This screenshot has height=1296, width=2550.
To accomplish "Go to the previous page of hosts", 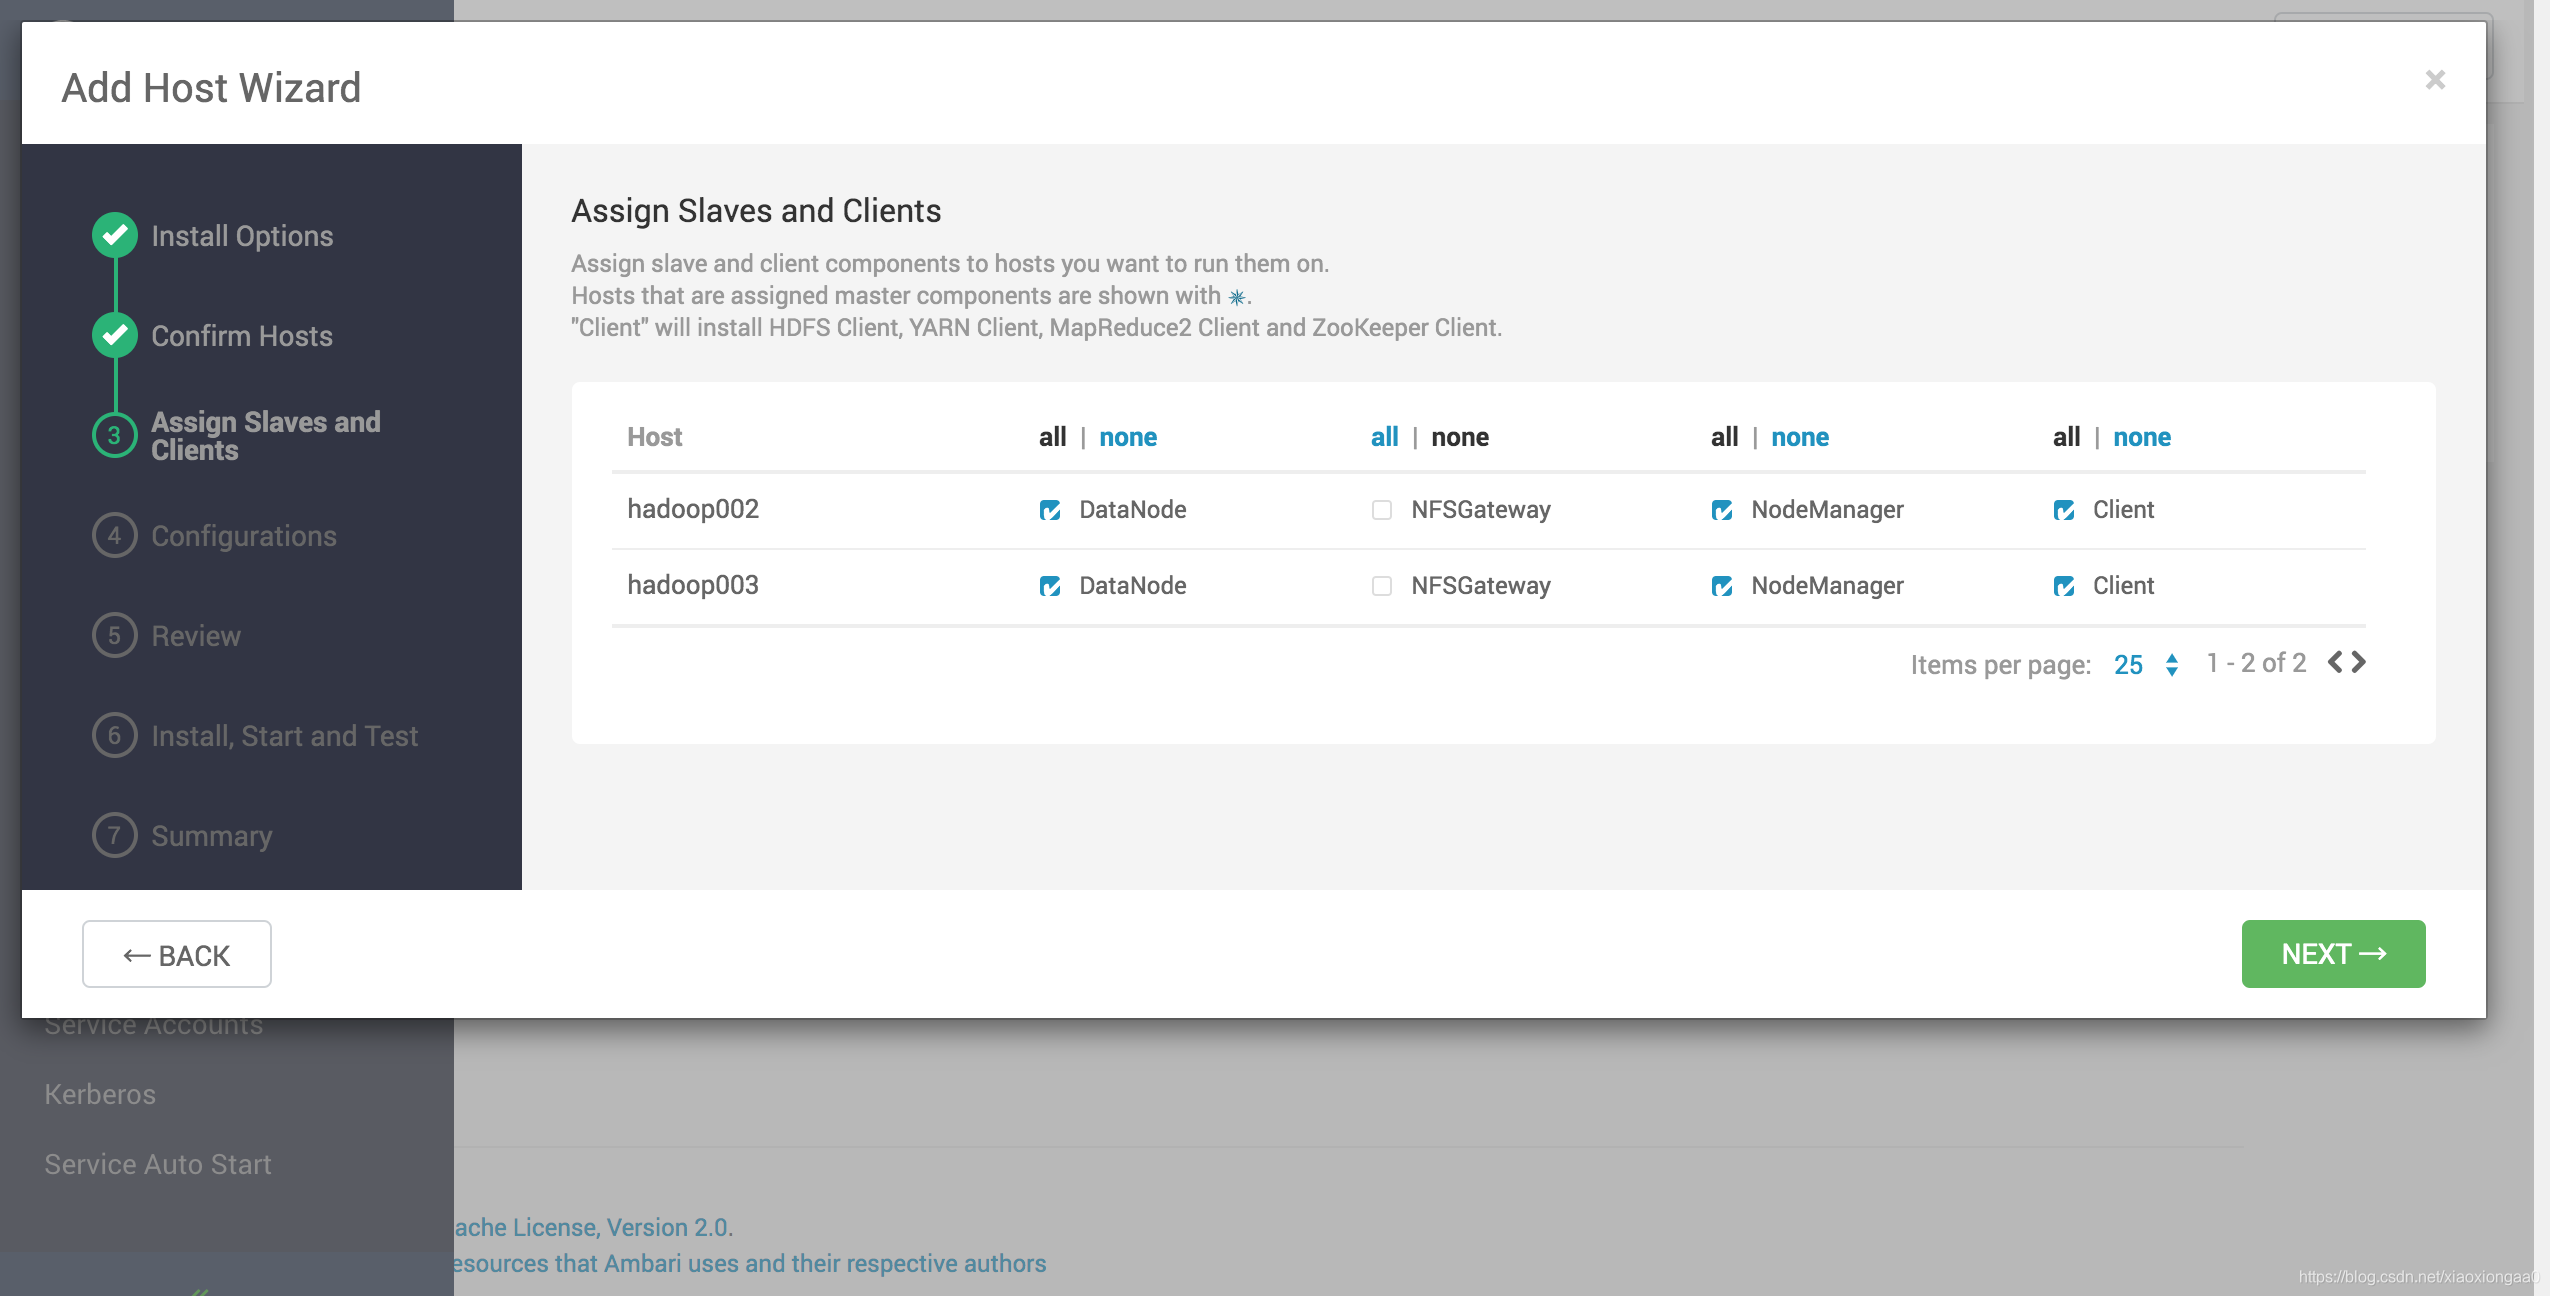I will point(2336,662).
